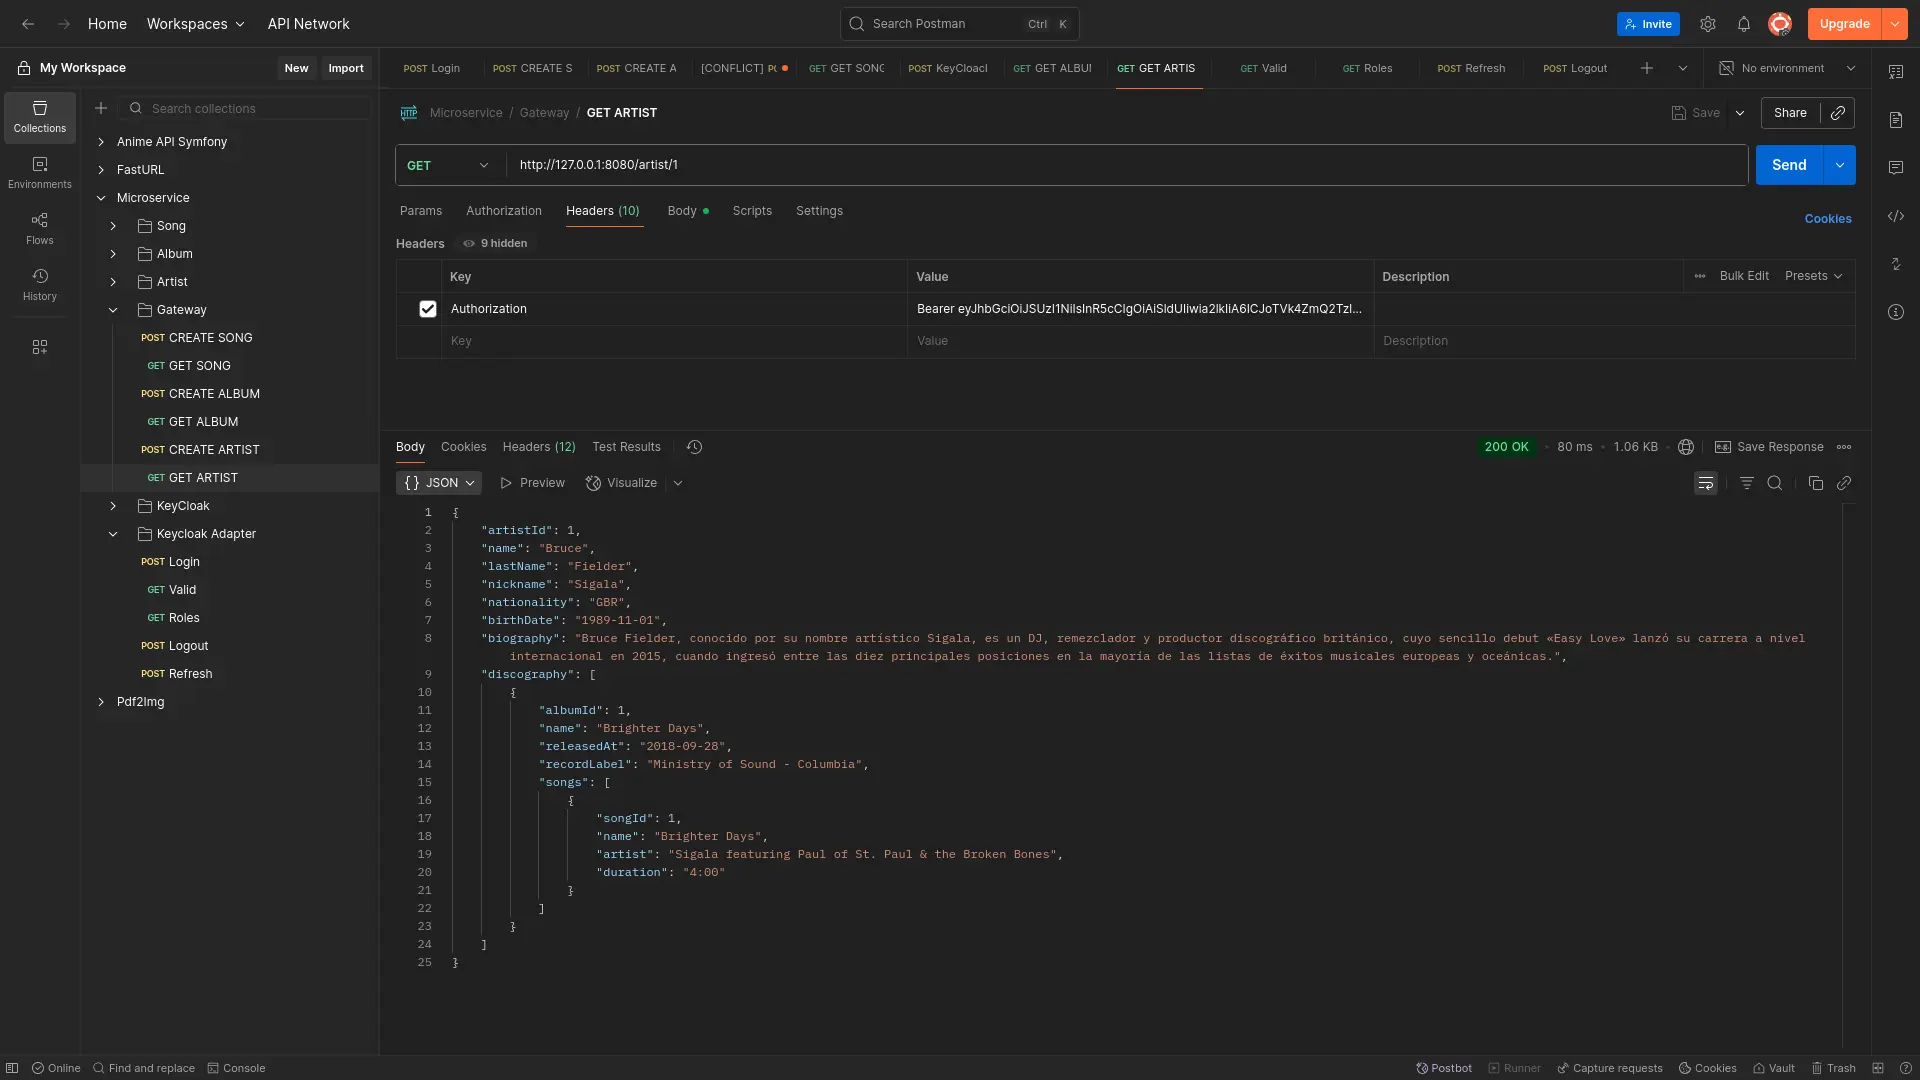Click Bulk Edit for headers

tap(1744, 276)
